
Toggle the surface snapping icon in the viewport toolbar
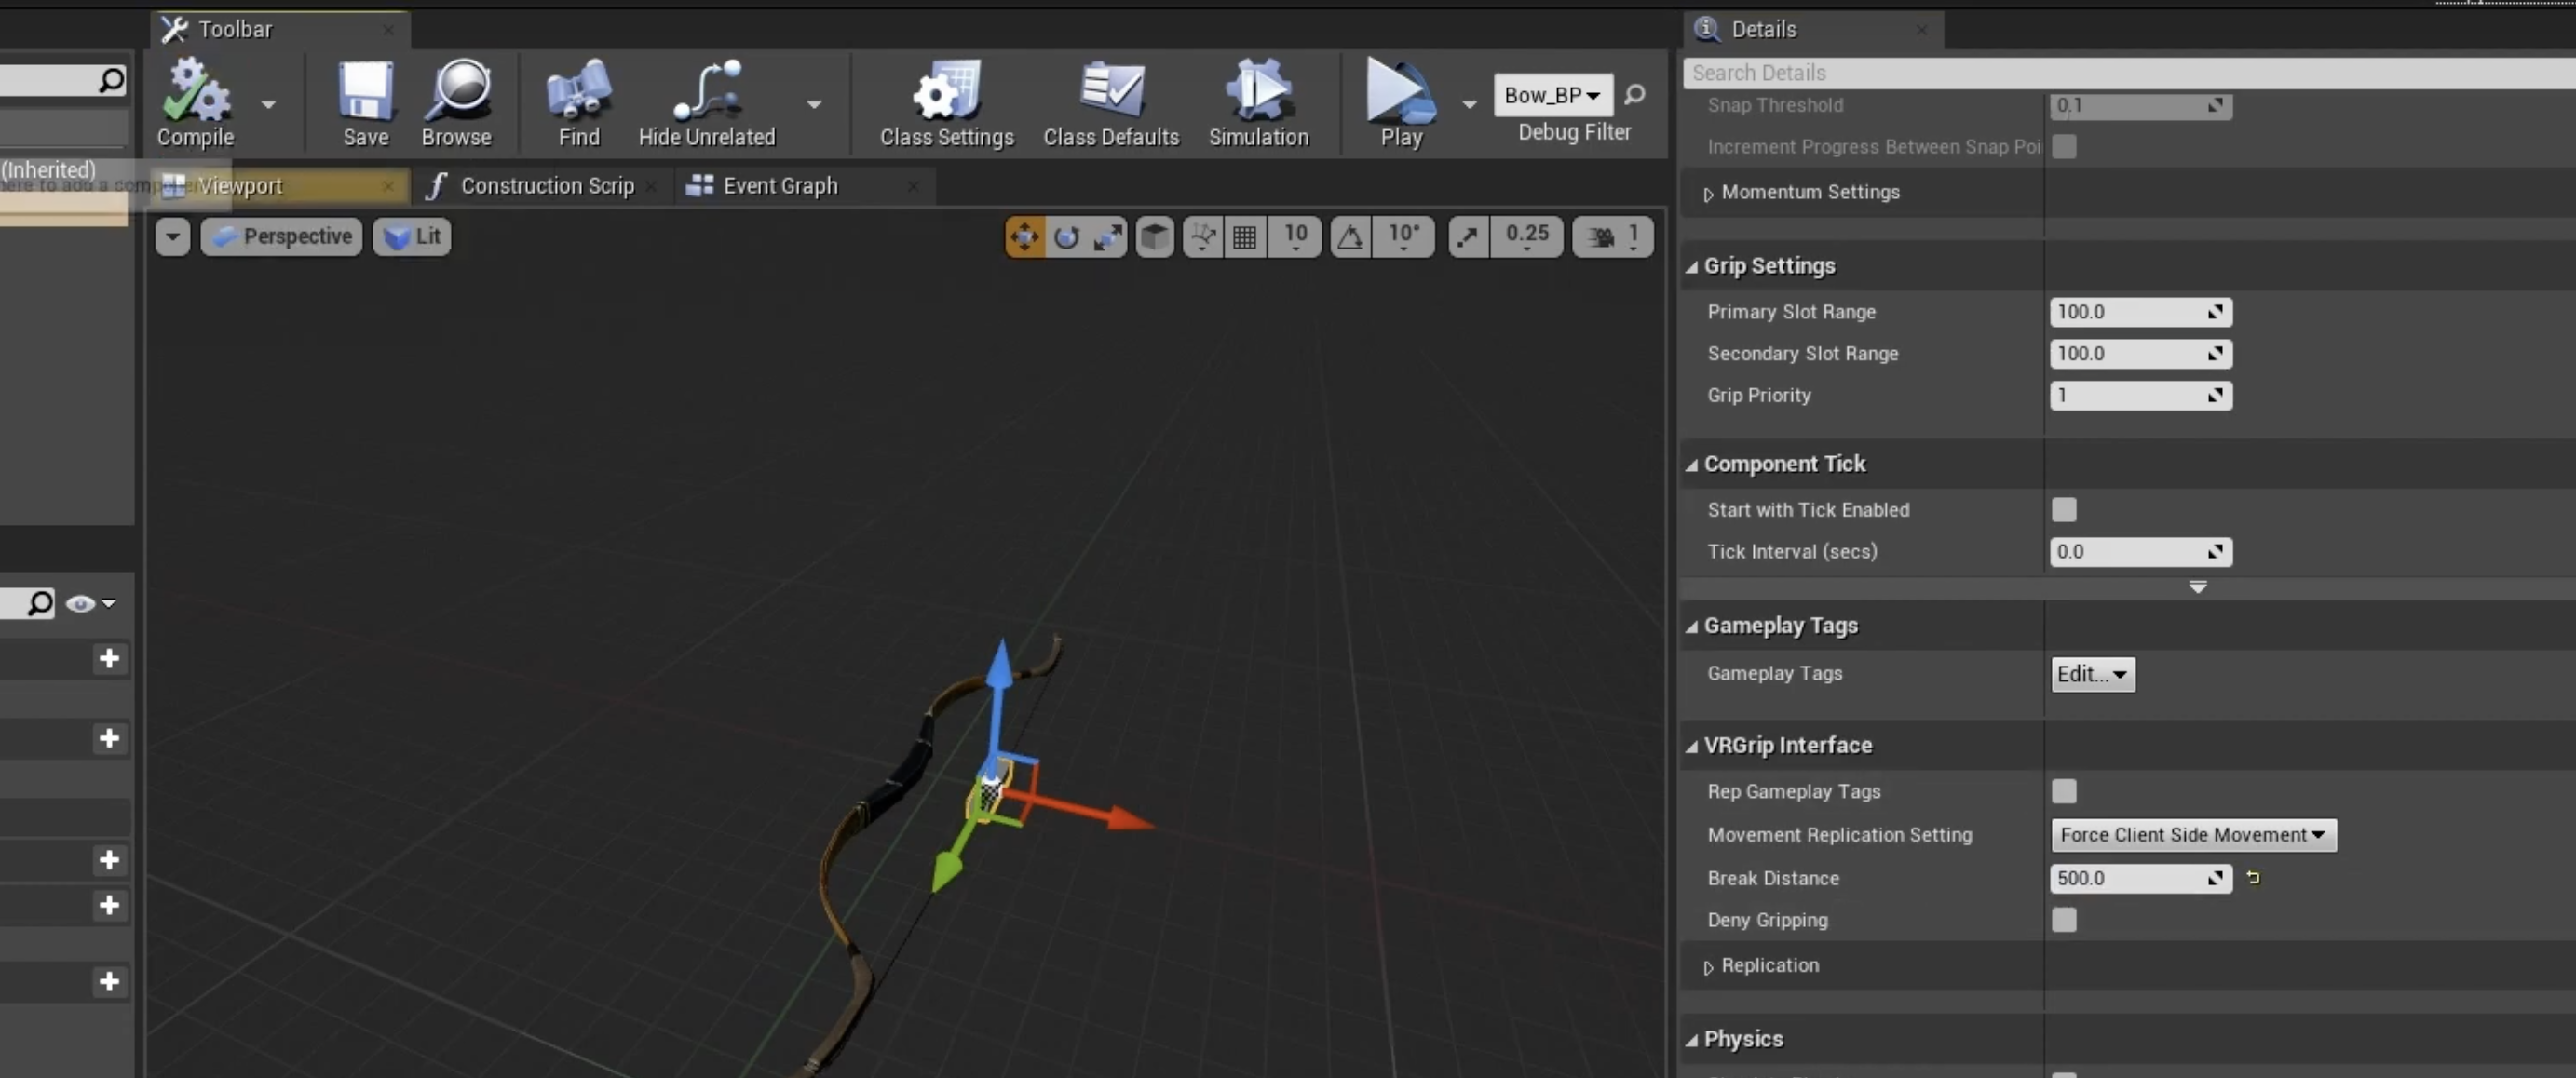(x=1203, y=237)
